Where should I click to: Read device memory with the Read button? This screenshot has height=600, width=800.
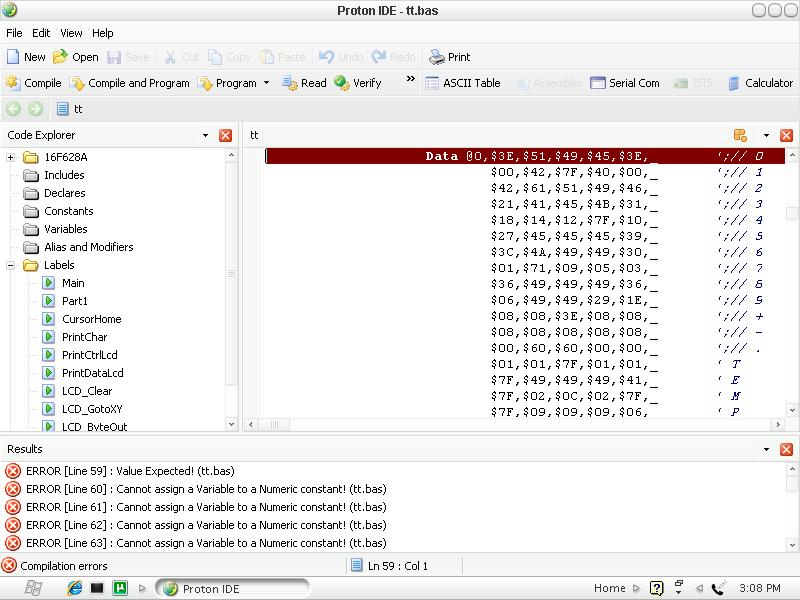(304, 83)
